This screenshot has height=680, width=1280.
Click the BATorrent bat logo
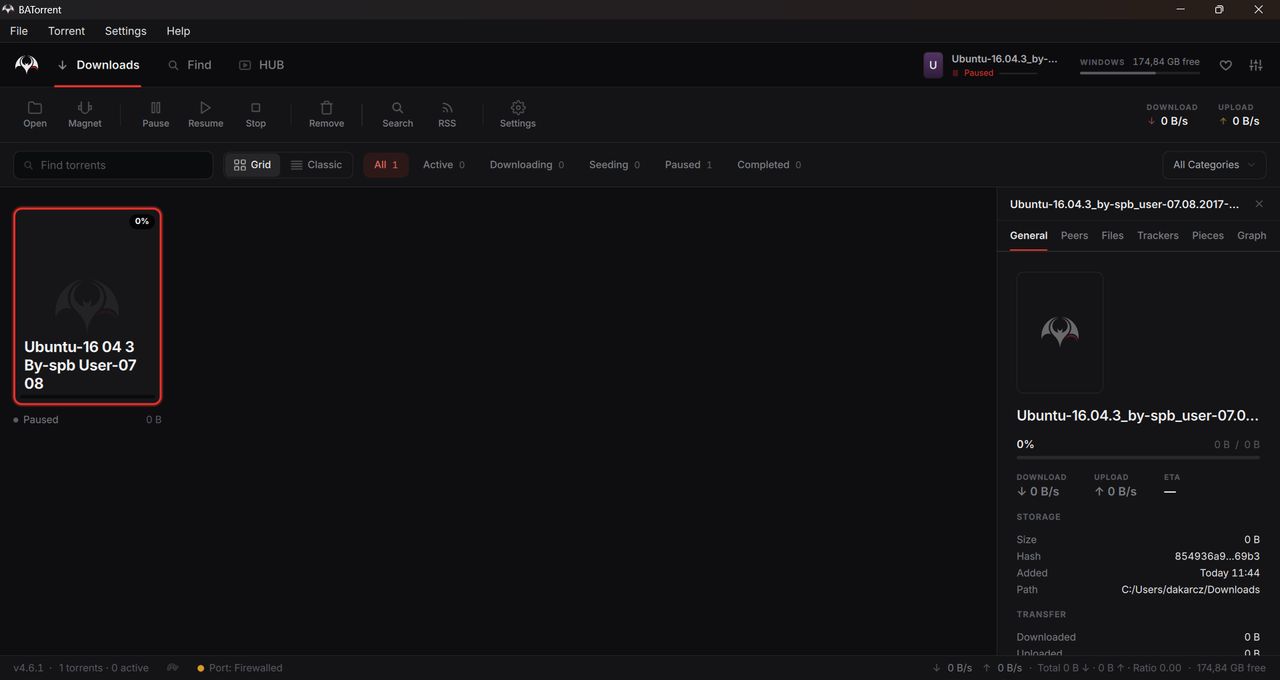[27, 65]
